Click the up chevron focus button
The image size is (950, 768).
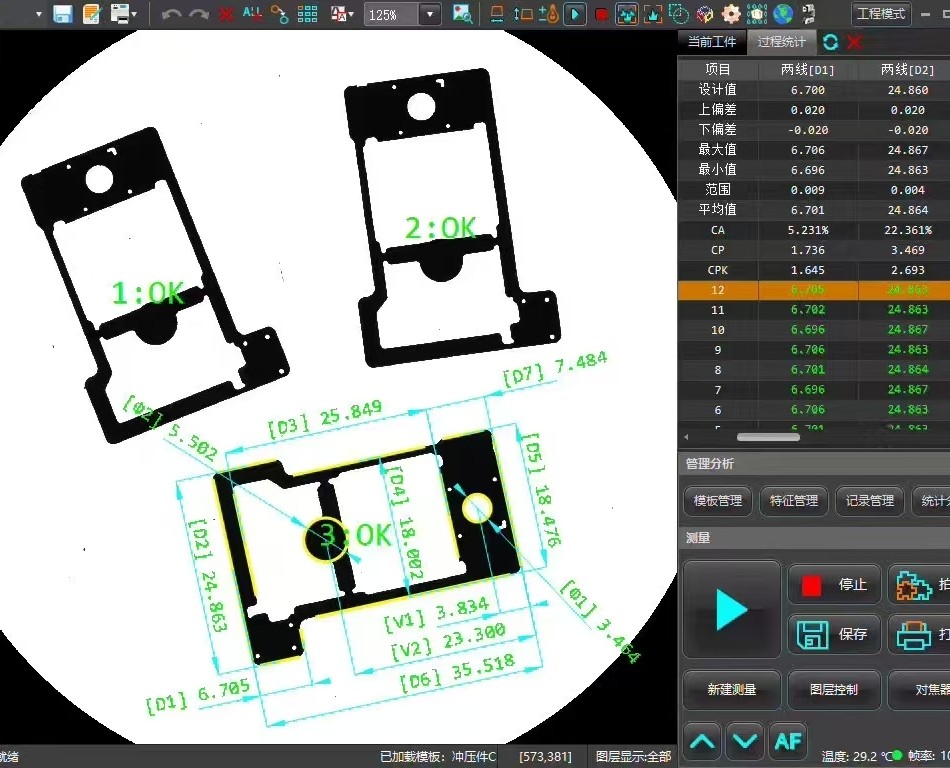tap(702, 741)
